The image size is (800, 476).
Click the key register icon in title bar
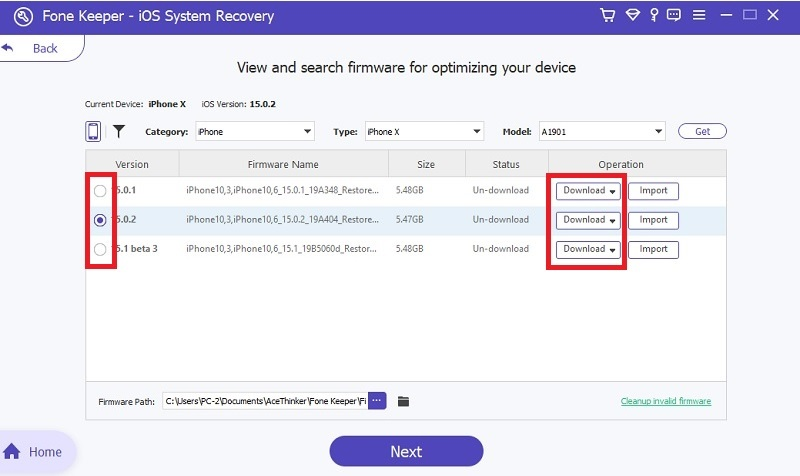tap(654, 15)
